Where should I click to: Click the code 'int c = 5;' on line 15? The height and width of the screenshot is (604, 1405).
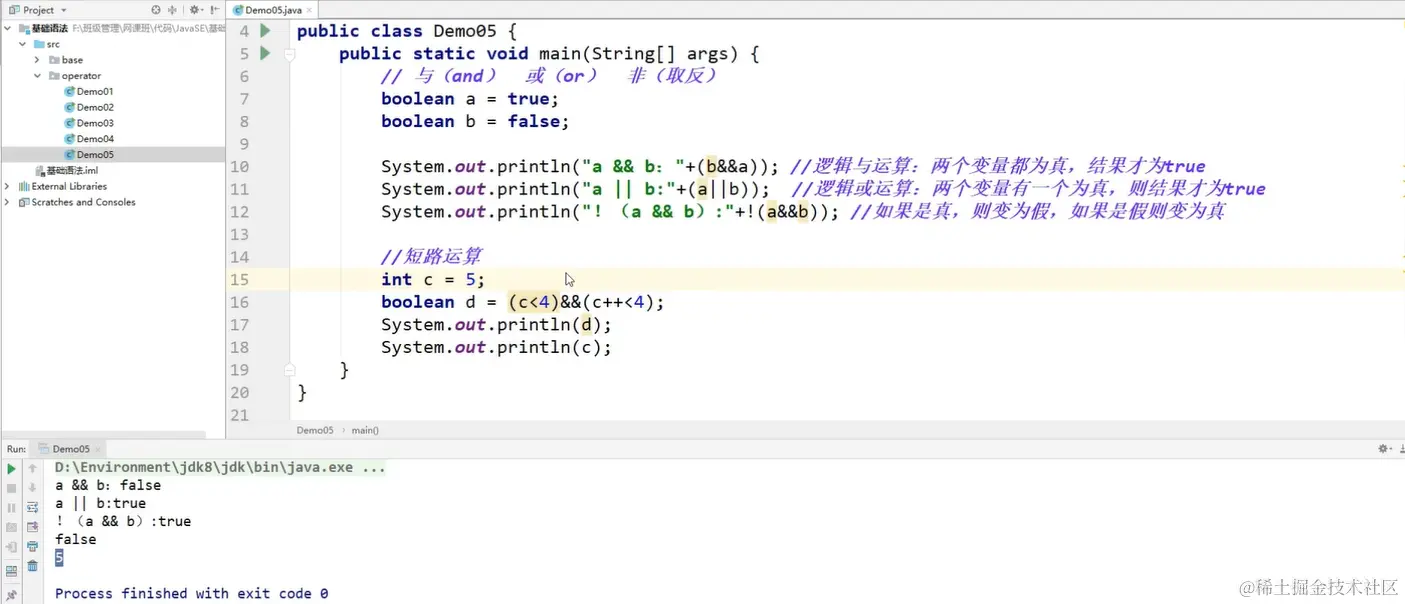[432, 280]
